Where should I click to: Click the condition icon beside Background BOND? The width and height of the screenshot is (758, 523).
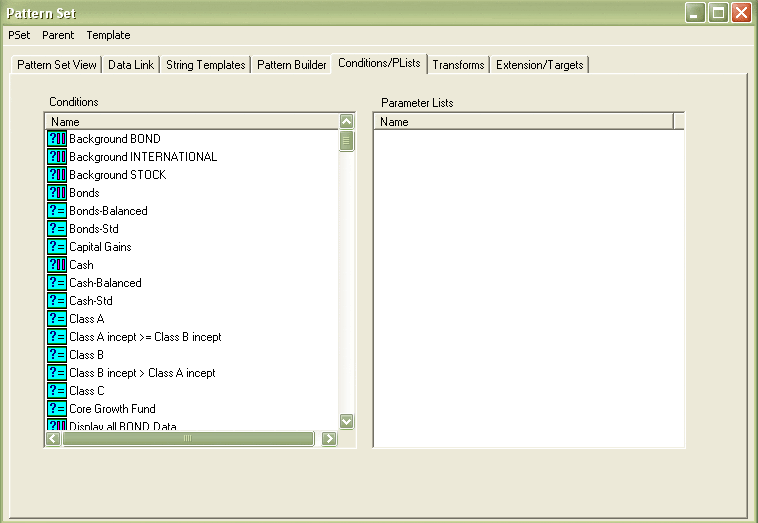tap(57, 139)
